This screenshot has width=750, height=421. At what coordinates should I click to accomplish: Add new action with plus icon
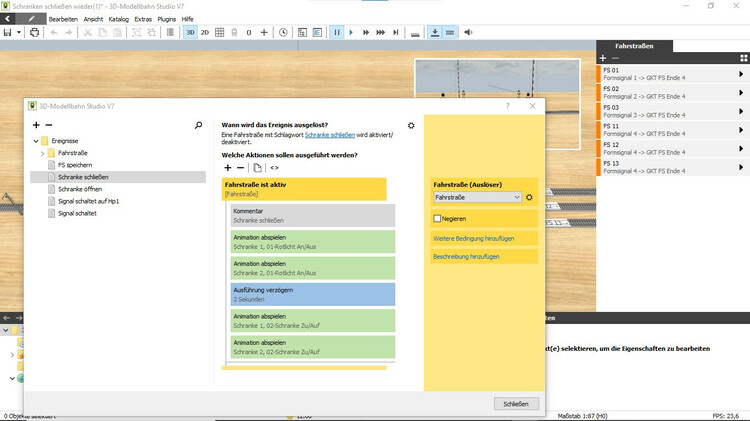(227, 167)
